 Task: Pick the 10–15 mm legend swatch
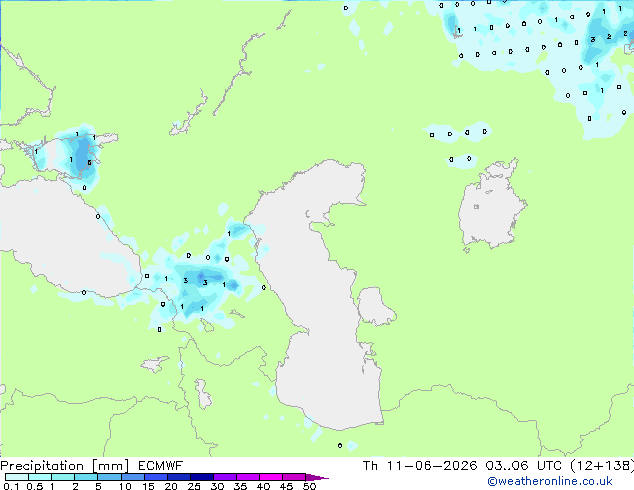pos(132,477)
